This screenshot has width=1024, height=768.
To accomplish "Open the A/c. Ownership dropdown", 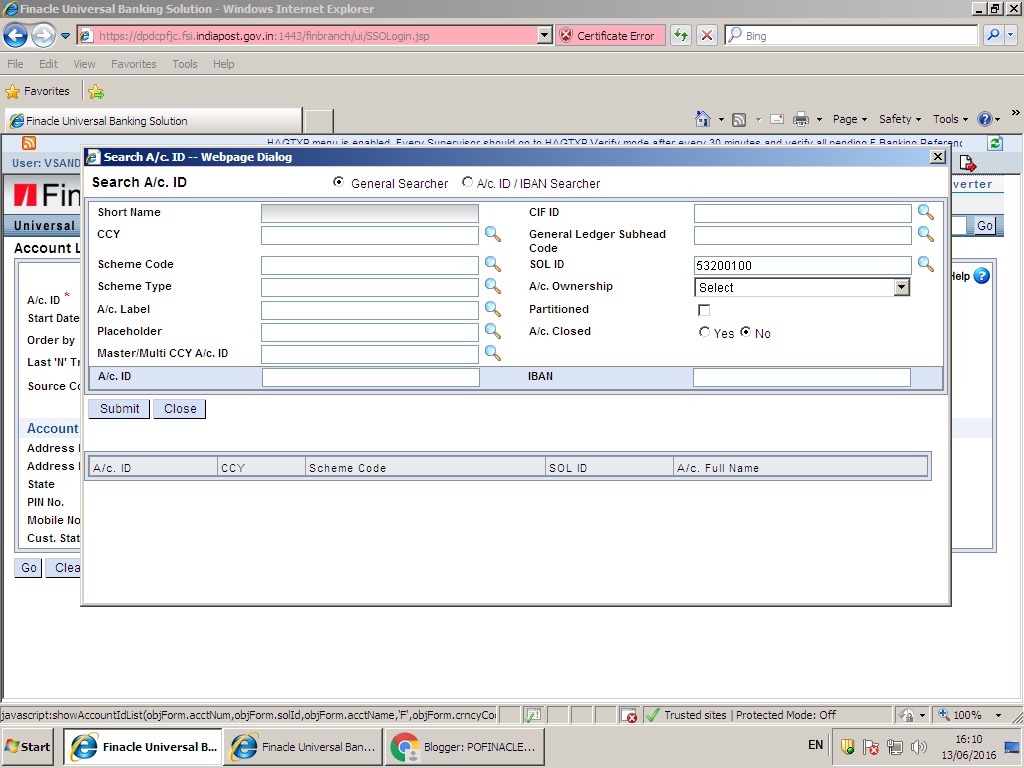I will [x=900, y=286].
